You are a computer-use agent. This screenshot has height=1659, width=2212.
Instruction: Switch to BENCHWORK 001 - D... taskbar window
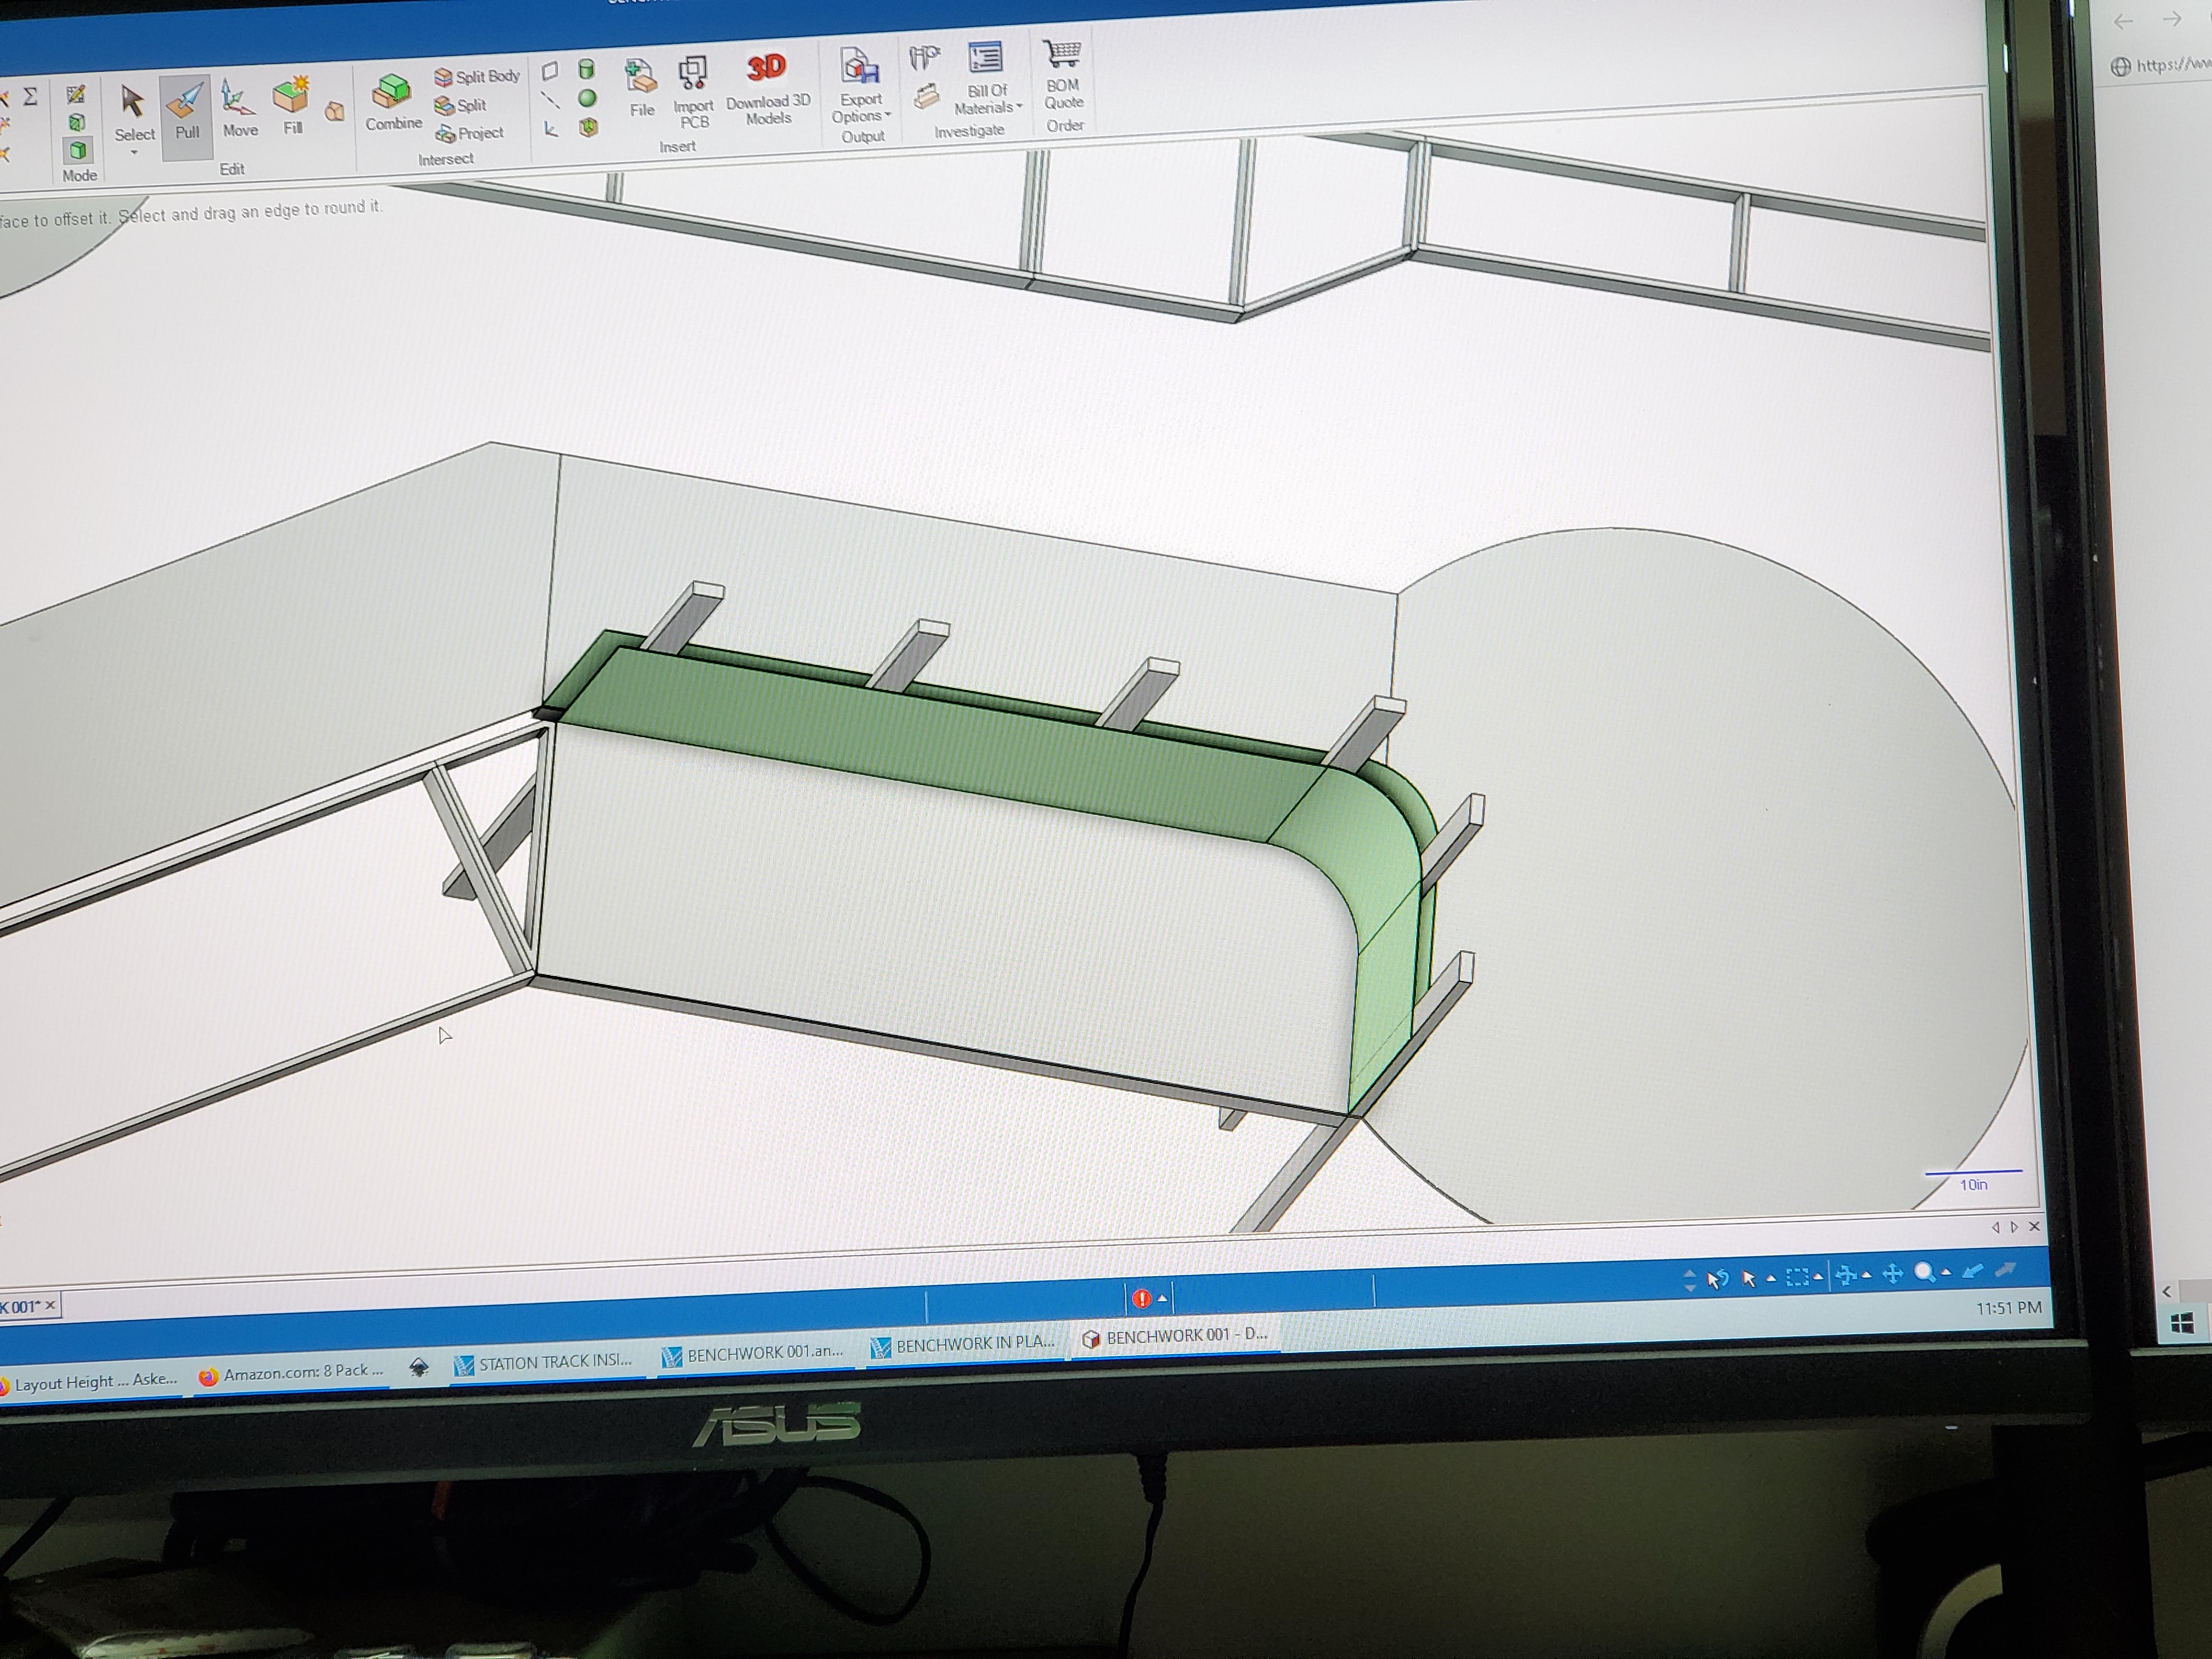coord(1176,1336)
